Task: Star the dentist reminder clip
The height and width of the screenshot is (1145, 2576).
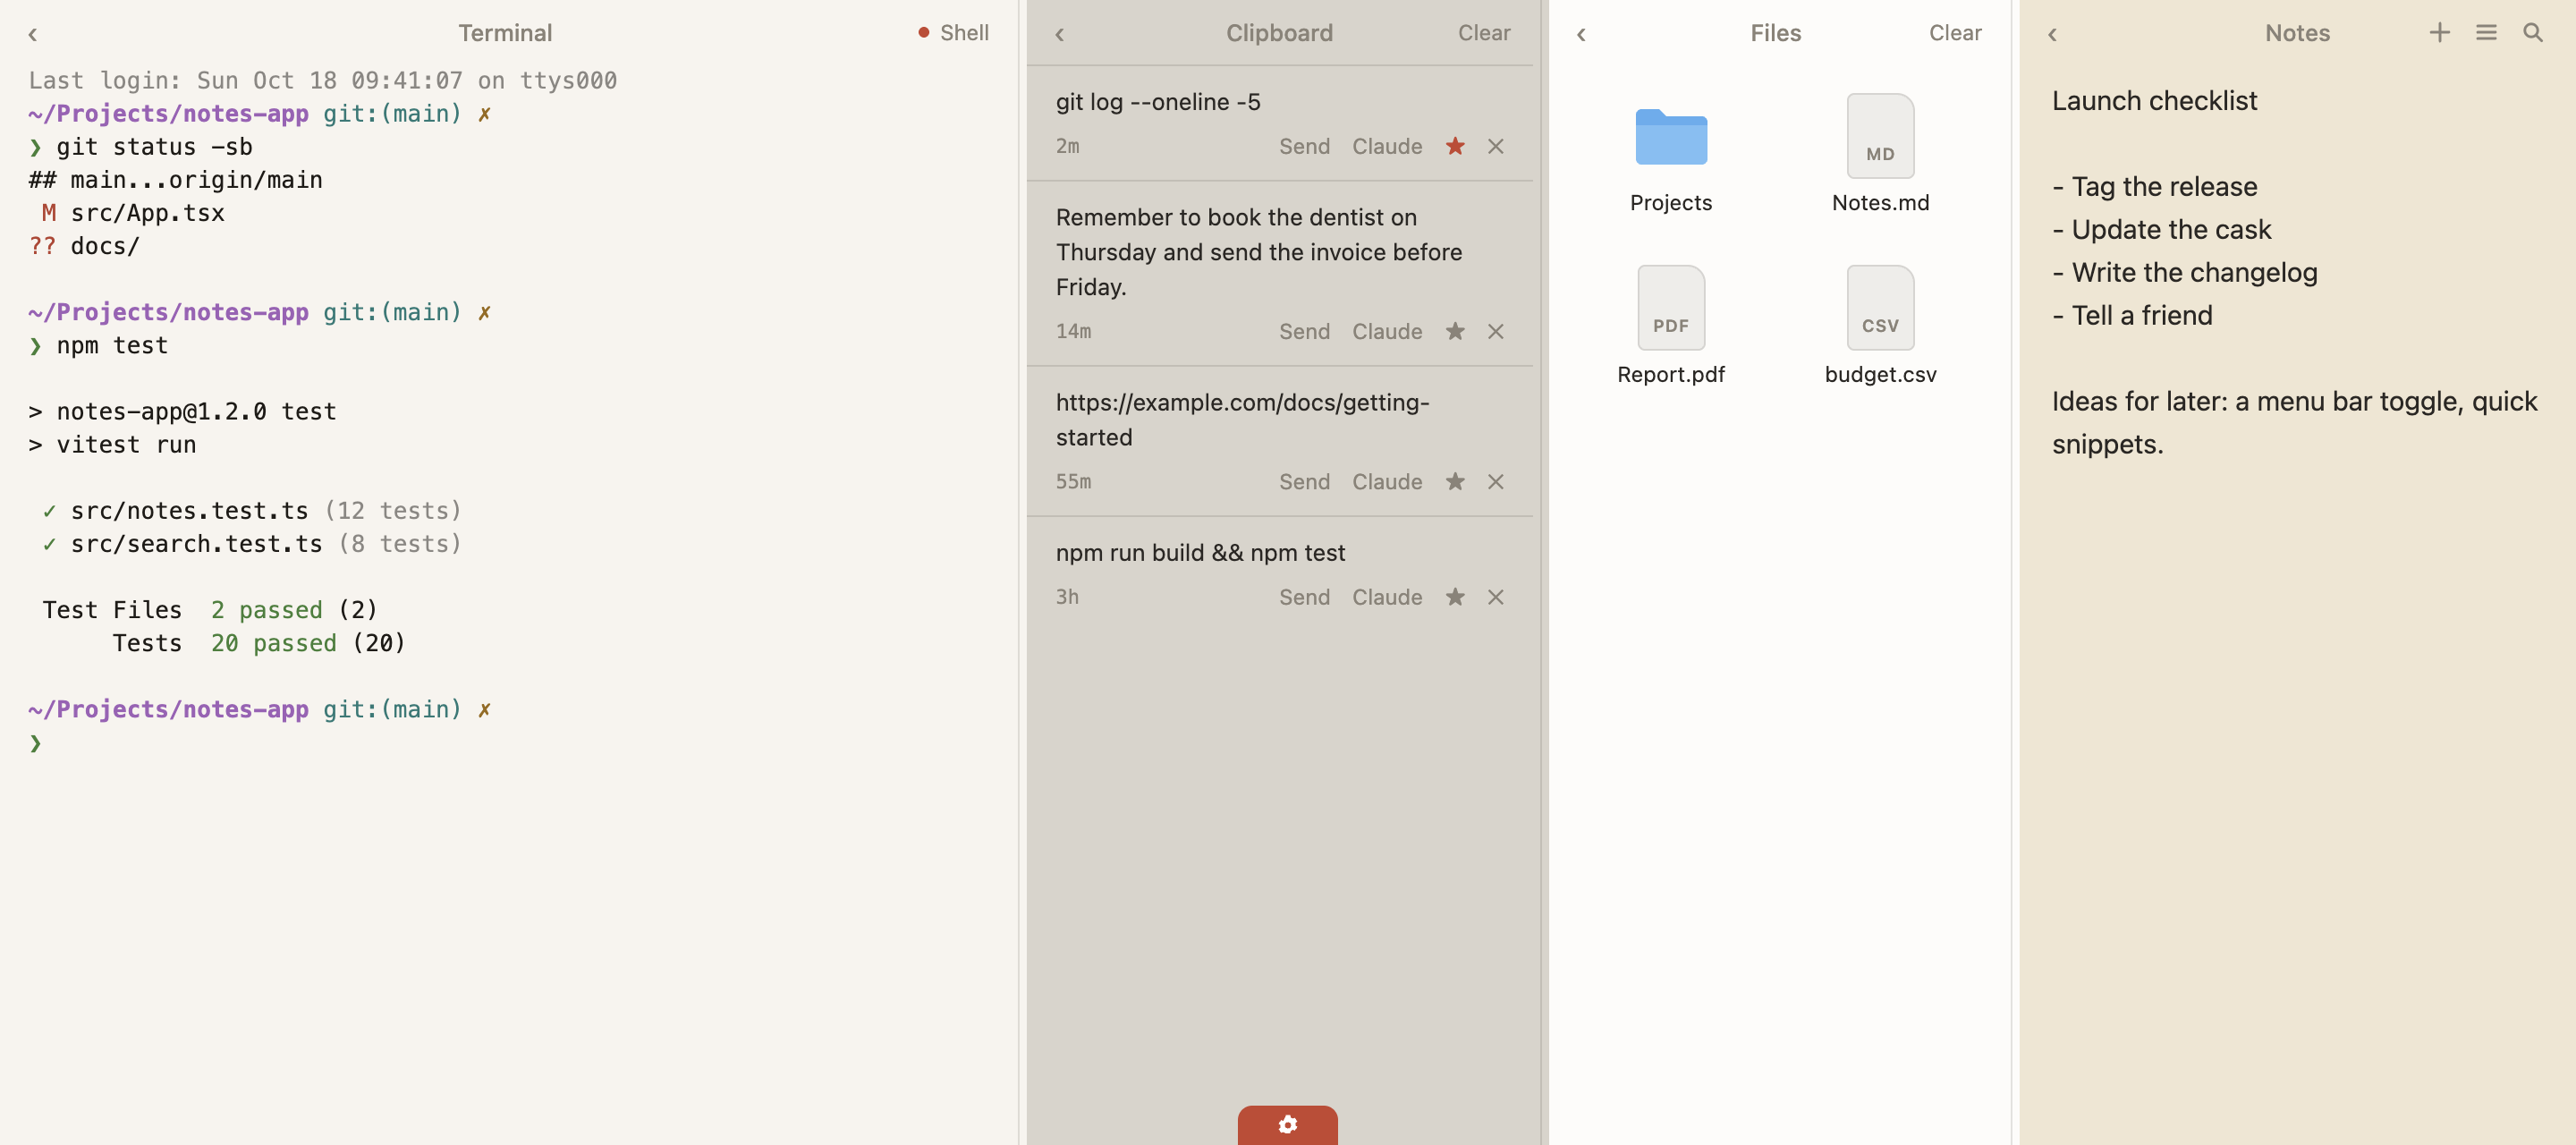Action: (1455, 331)
